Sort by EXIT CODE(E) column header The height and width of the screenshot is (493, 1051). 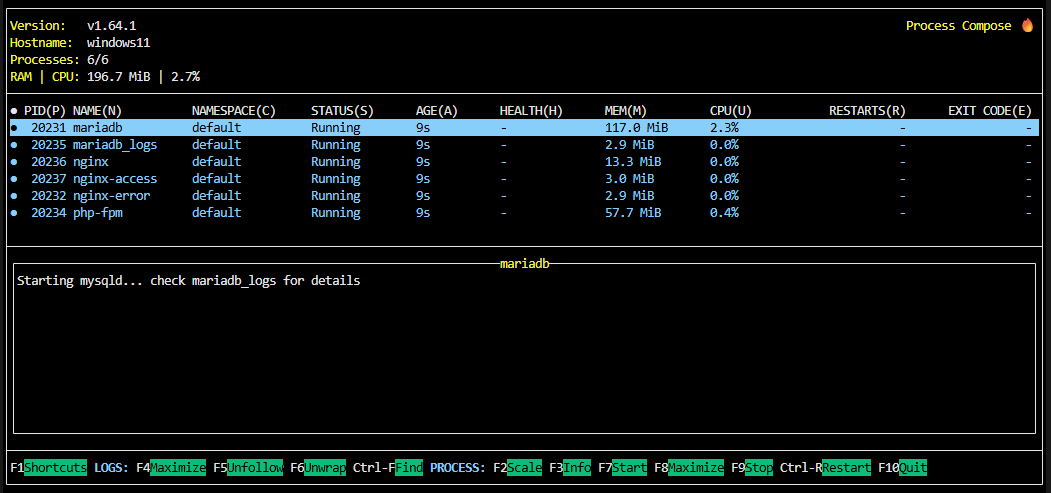click(x=990, y=111)
